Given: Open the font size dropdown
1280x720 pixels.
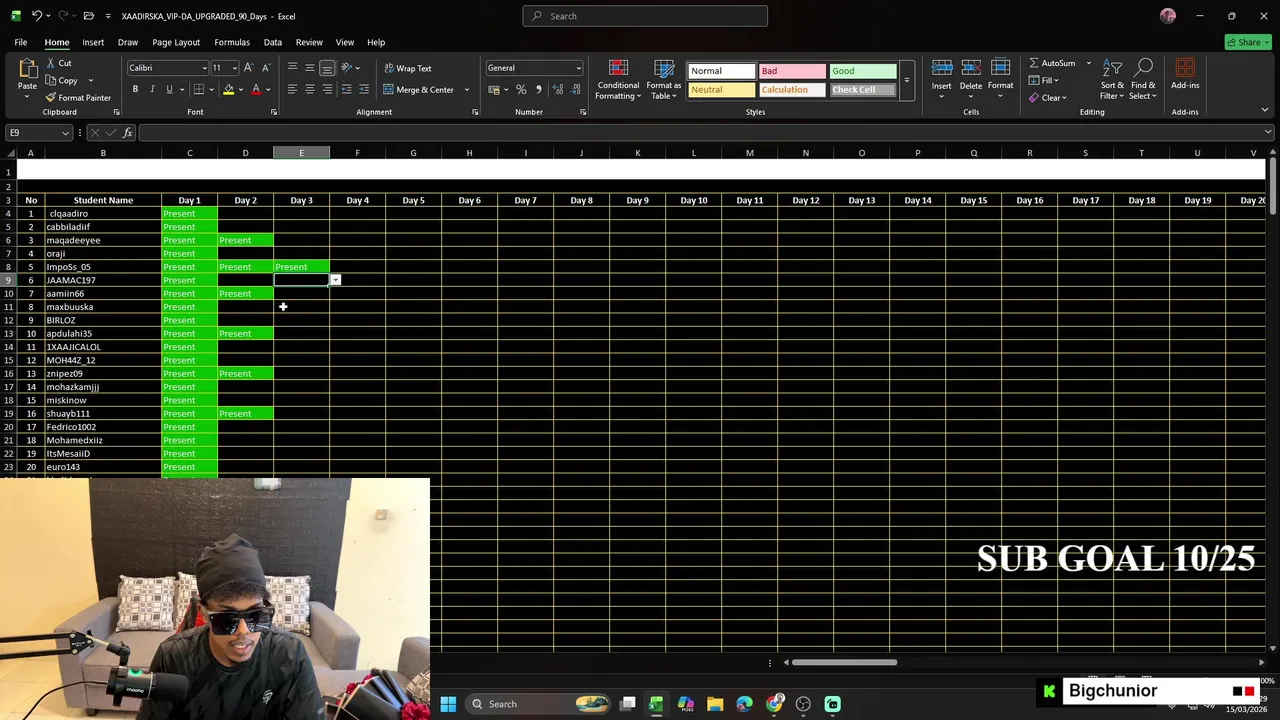Looking at the screenshot, I should (235, 68).
